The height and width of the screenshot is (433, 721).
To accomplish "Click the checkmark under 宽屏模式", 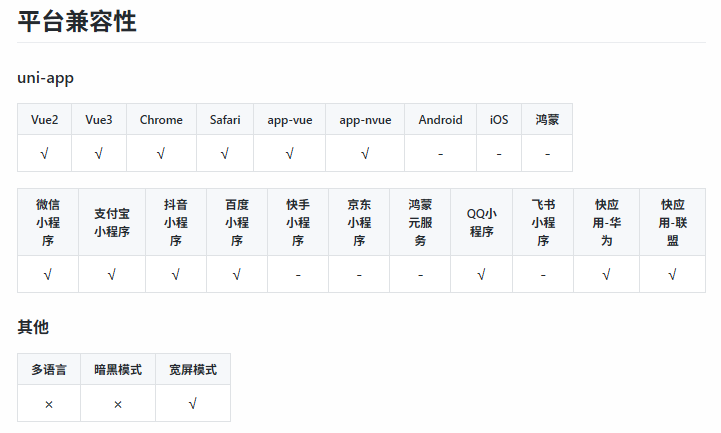I will [193, 404].
